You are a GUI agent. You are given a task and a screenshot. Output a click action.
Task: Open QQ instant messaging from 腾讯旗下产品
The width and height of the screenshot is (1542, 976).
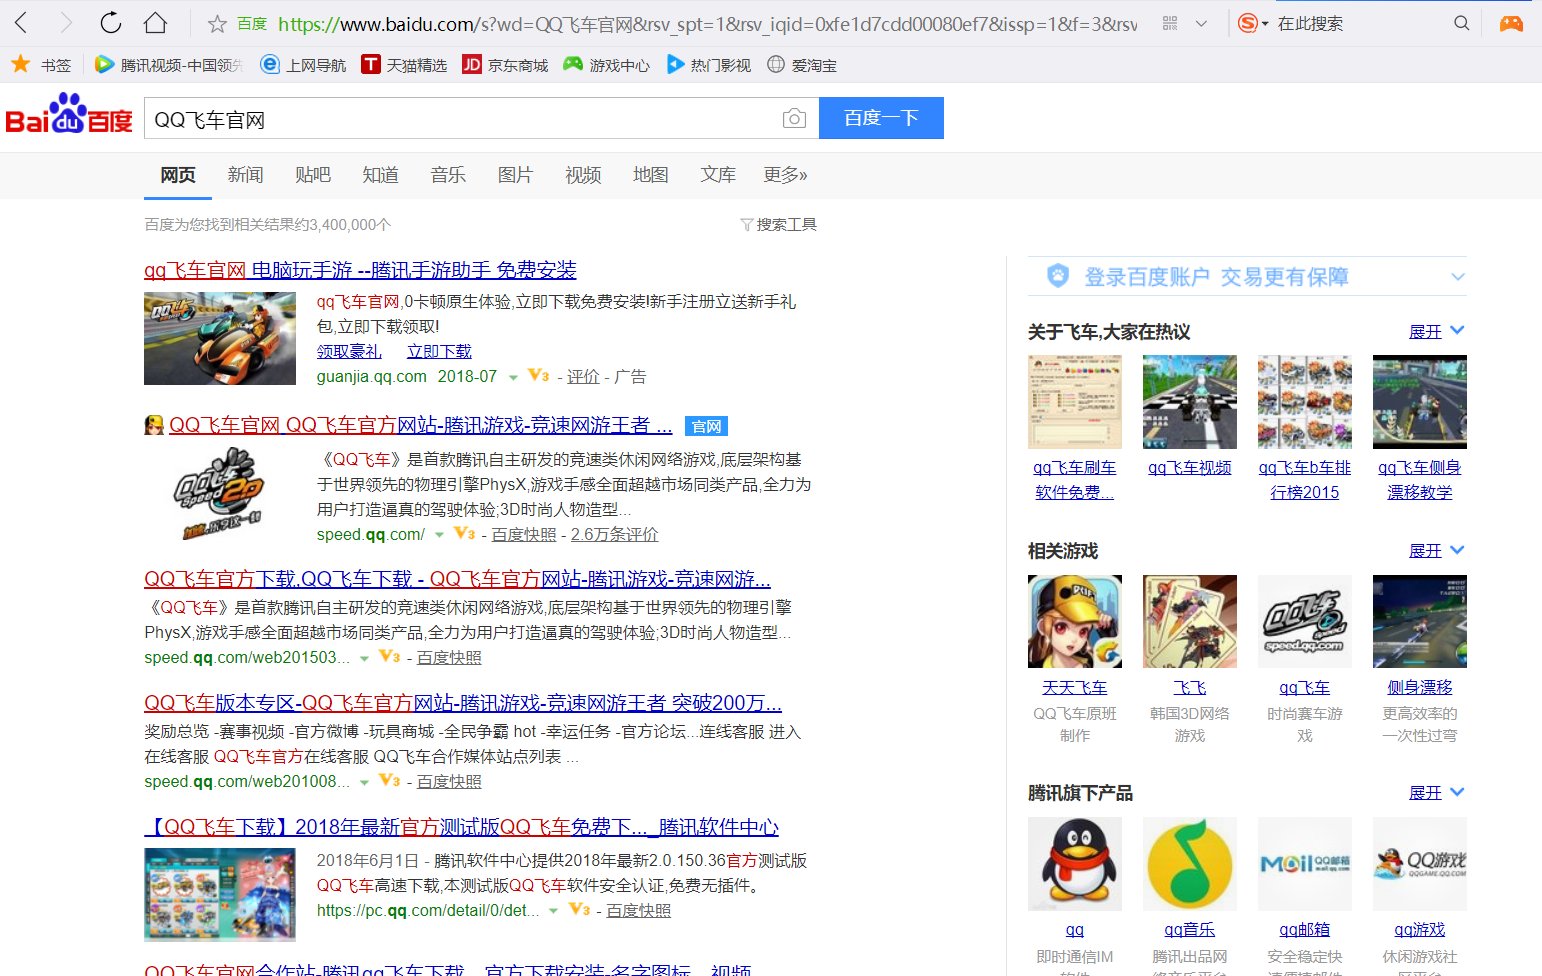pos(1074,863)
